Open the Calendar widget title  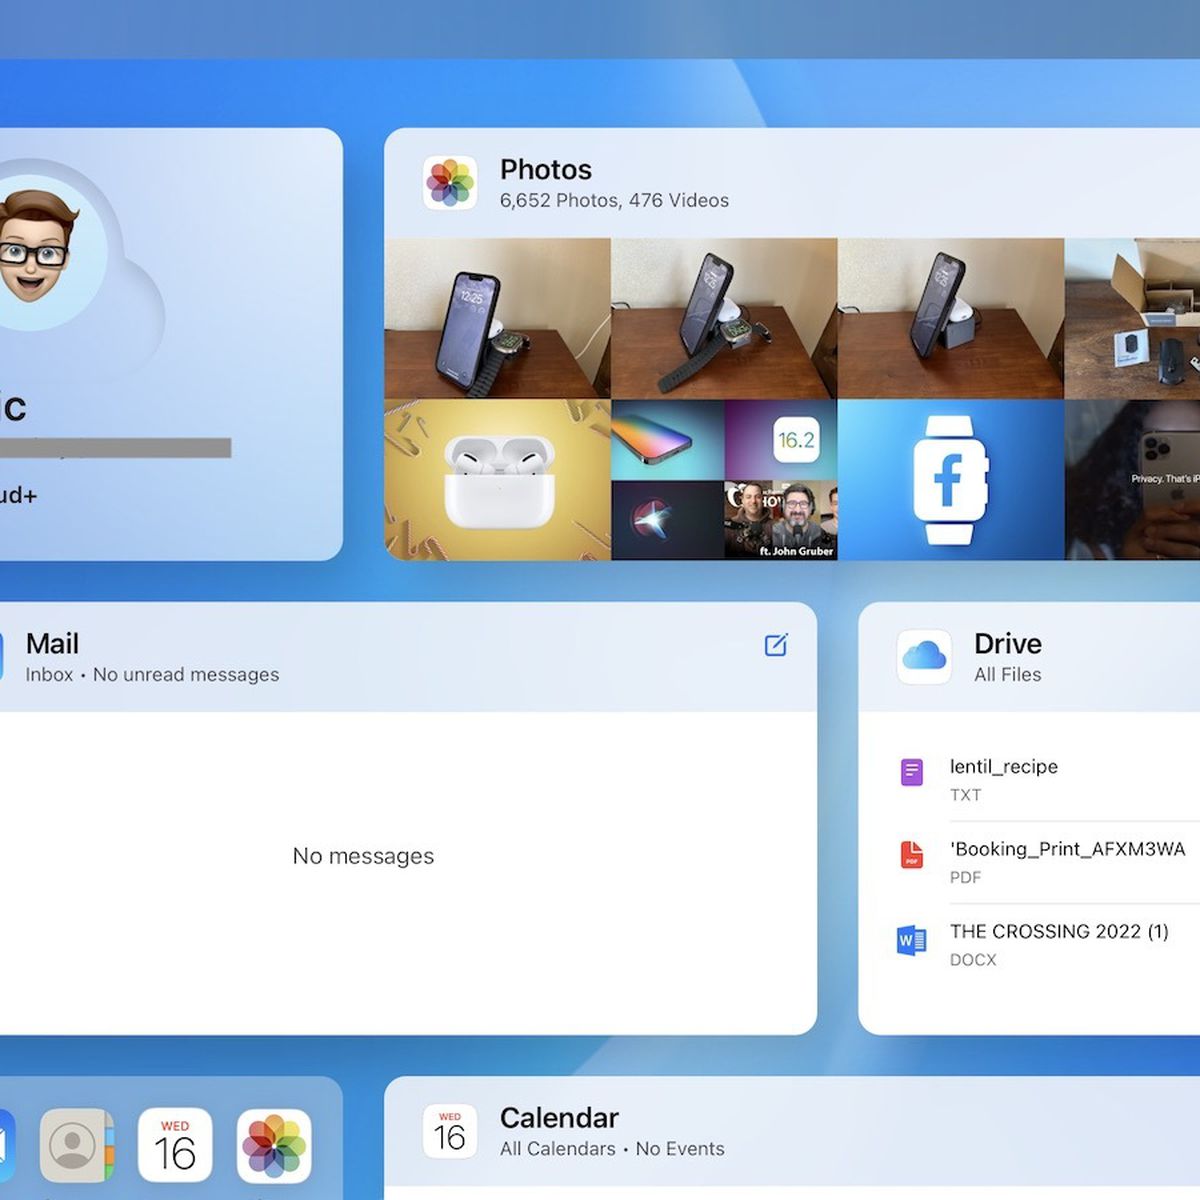(559, 1117)
